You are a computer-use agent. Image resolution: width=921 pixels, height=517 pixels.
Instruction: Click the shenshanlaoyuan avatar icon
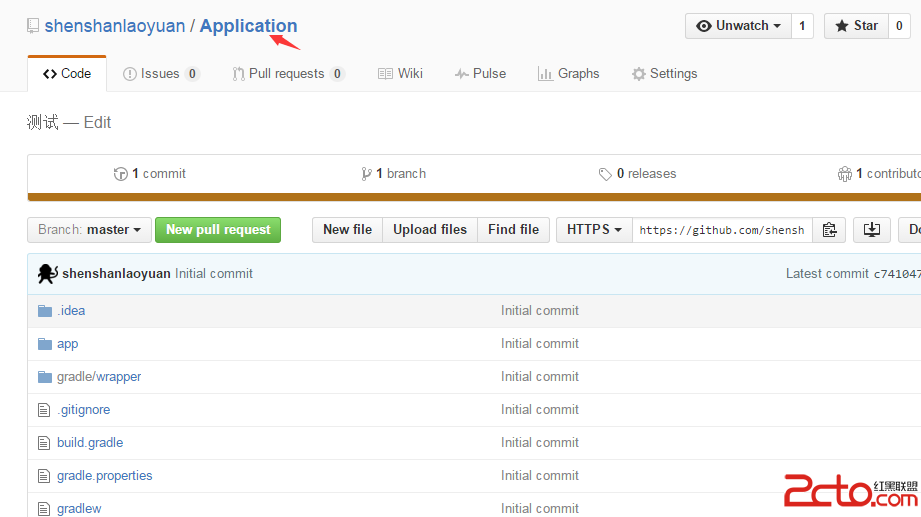coord(48,274)
